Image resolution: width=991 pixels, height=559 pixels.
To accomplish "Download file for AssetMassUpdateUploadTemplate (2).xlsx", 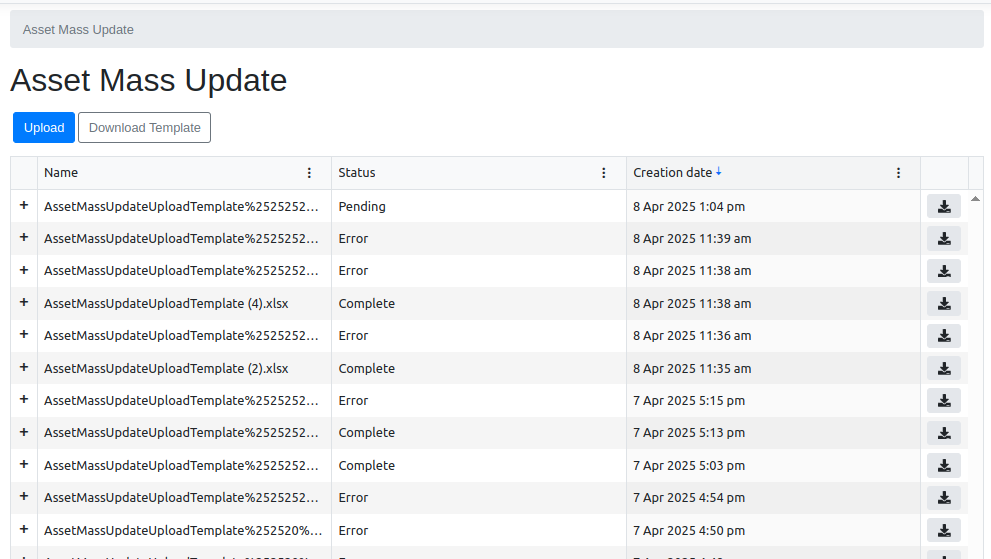I will point(943,369).
